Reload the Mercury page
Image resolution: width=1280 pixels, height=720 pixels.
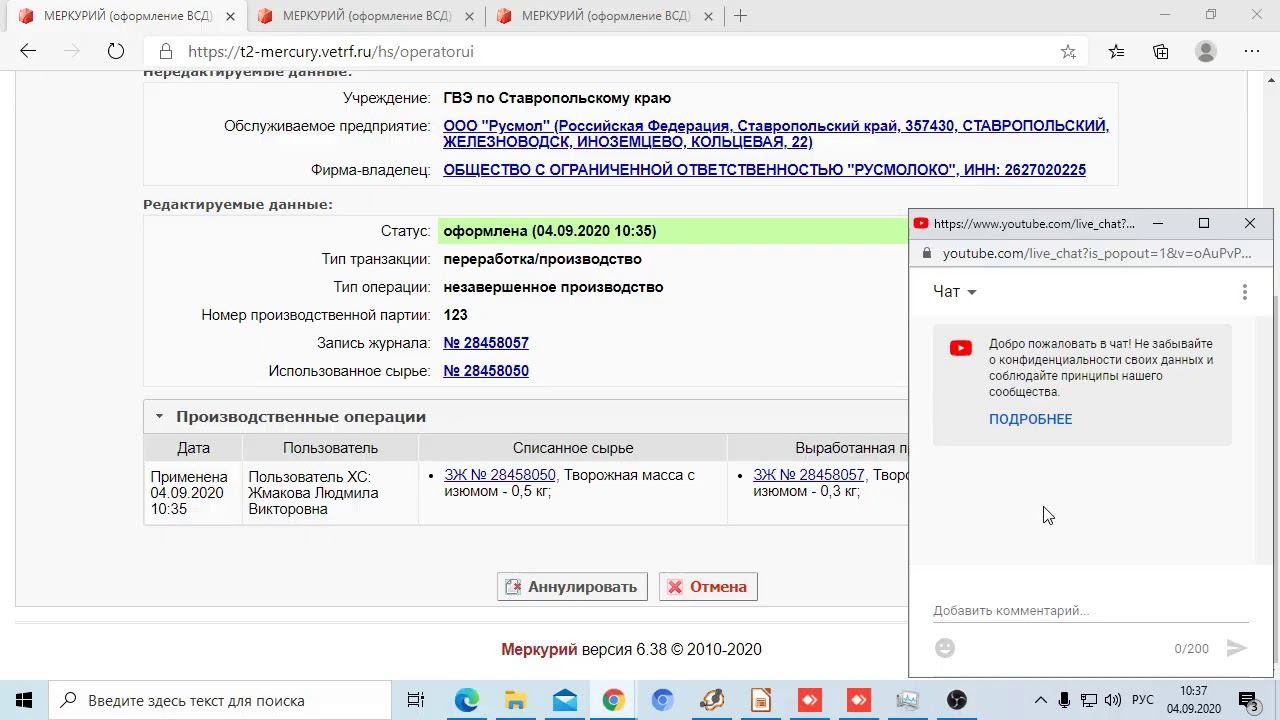coord(116,51)
